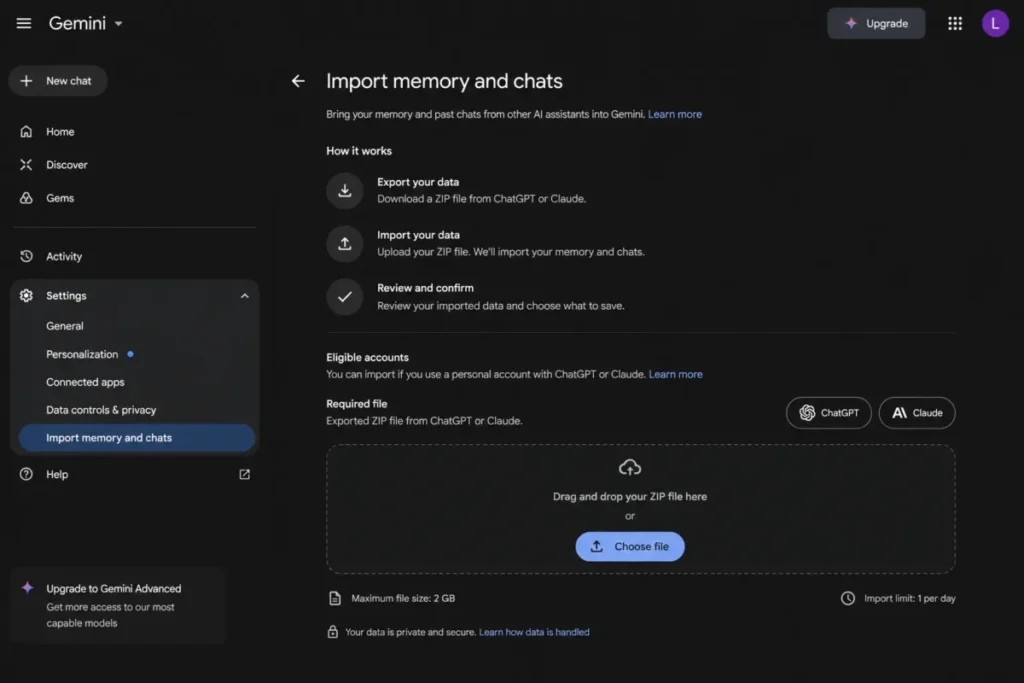1024x683 pixels.
Task: Click the Upgrade button in header
Action: 876,24
